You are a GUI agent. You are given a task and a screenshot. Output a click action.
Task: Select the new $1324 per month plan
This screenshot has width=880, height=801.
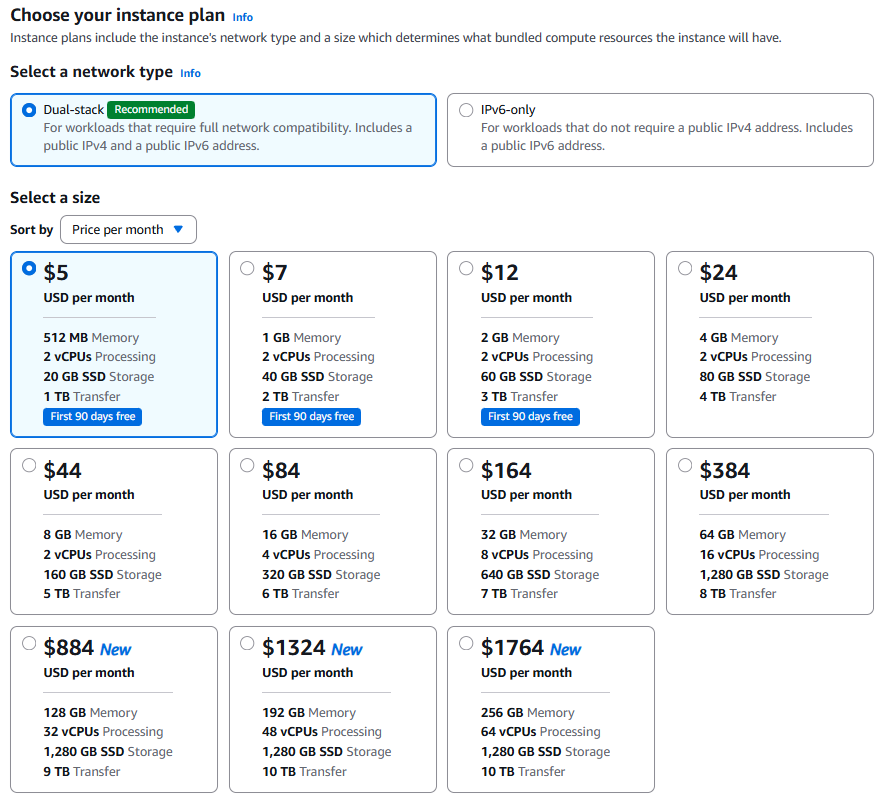pos(247,643)
